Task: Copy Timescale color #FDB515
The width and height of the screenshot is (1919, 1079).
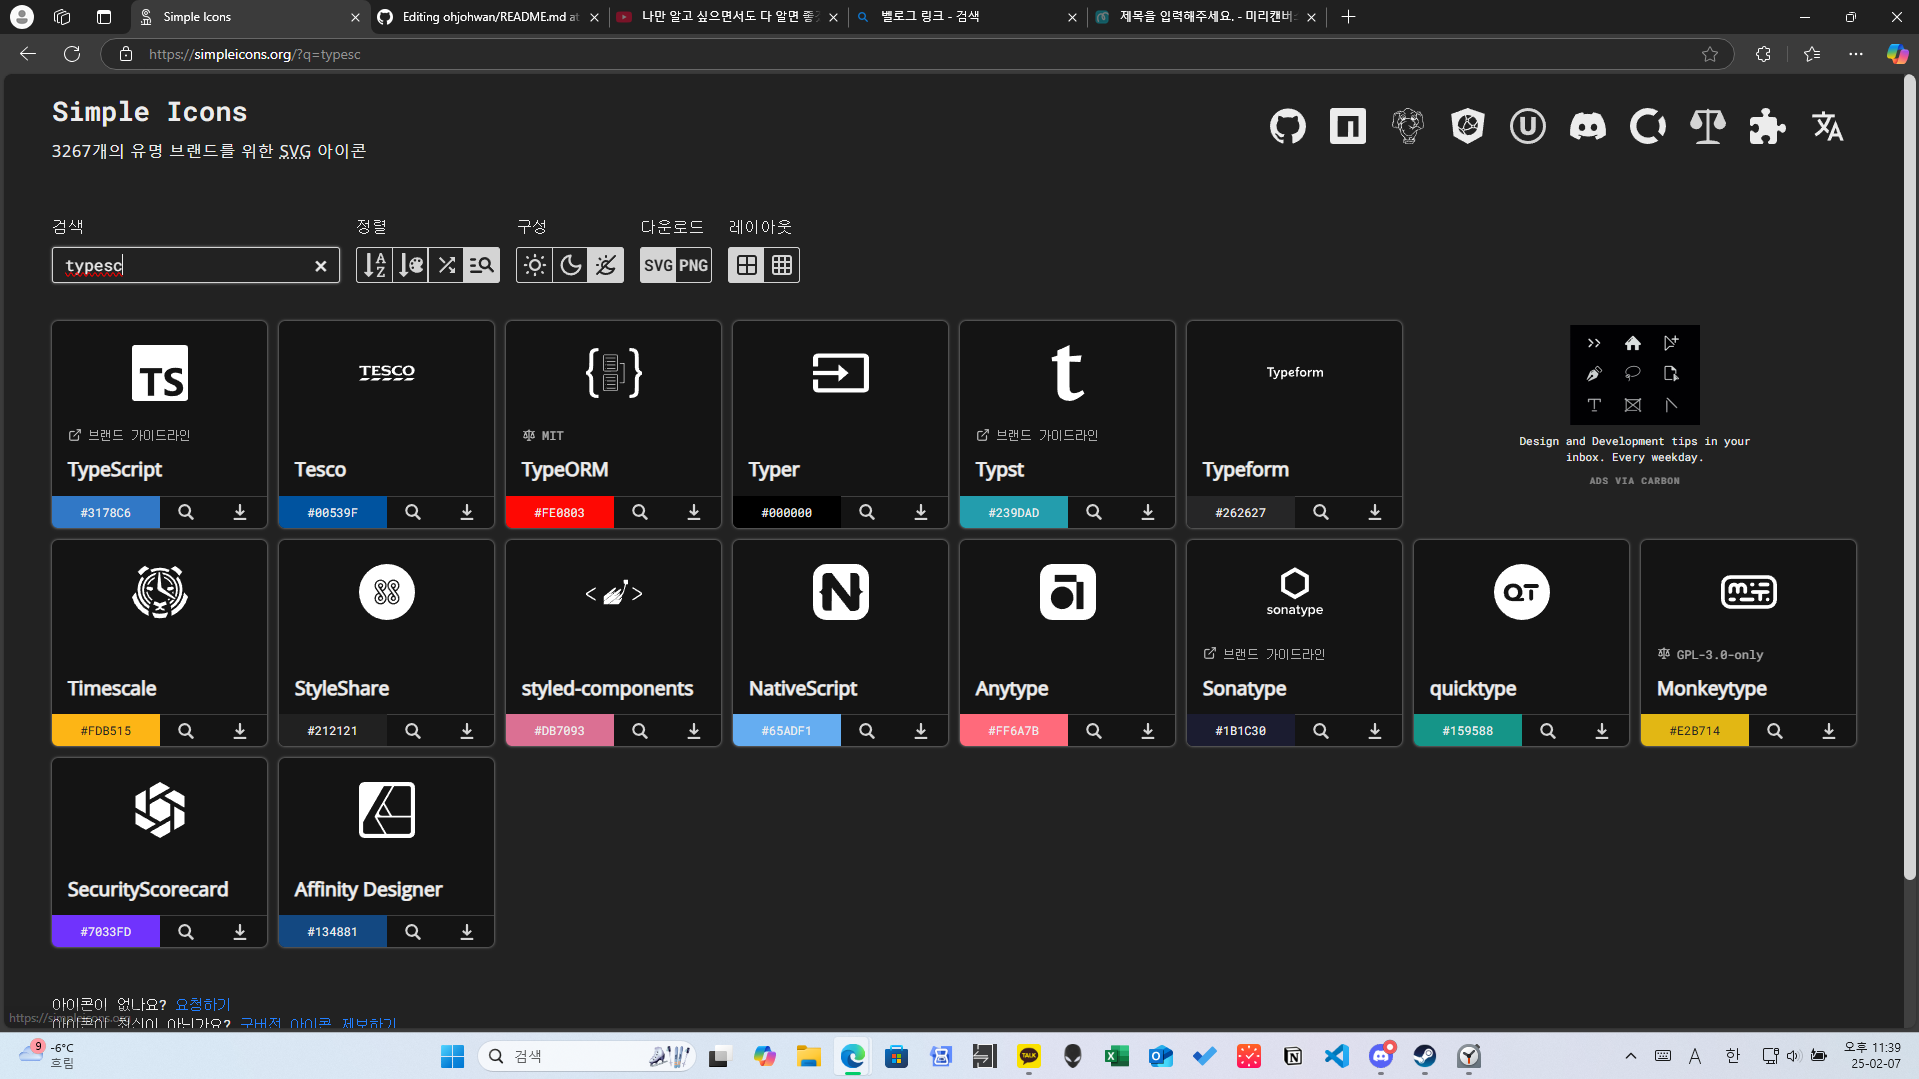Action: point(106,731)
